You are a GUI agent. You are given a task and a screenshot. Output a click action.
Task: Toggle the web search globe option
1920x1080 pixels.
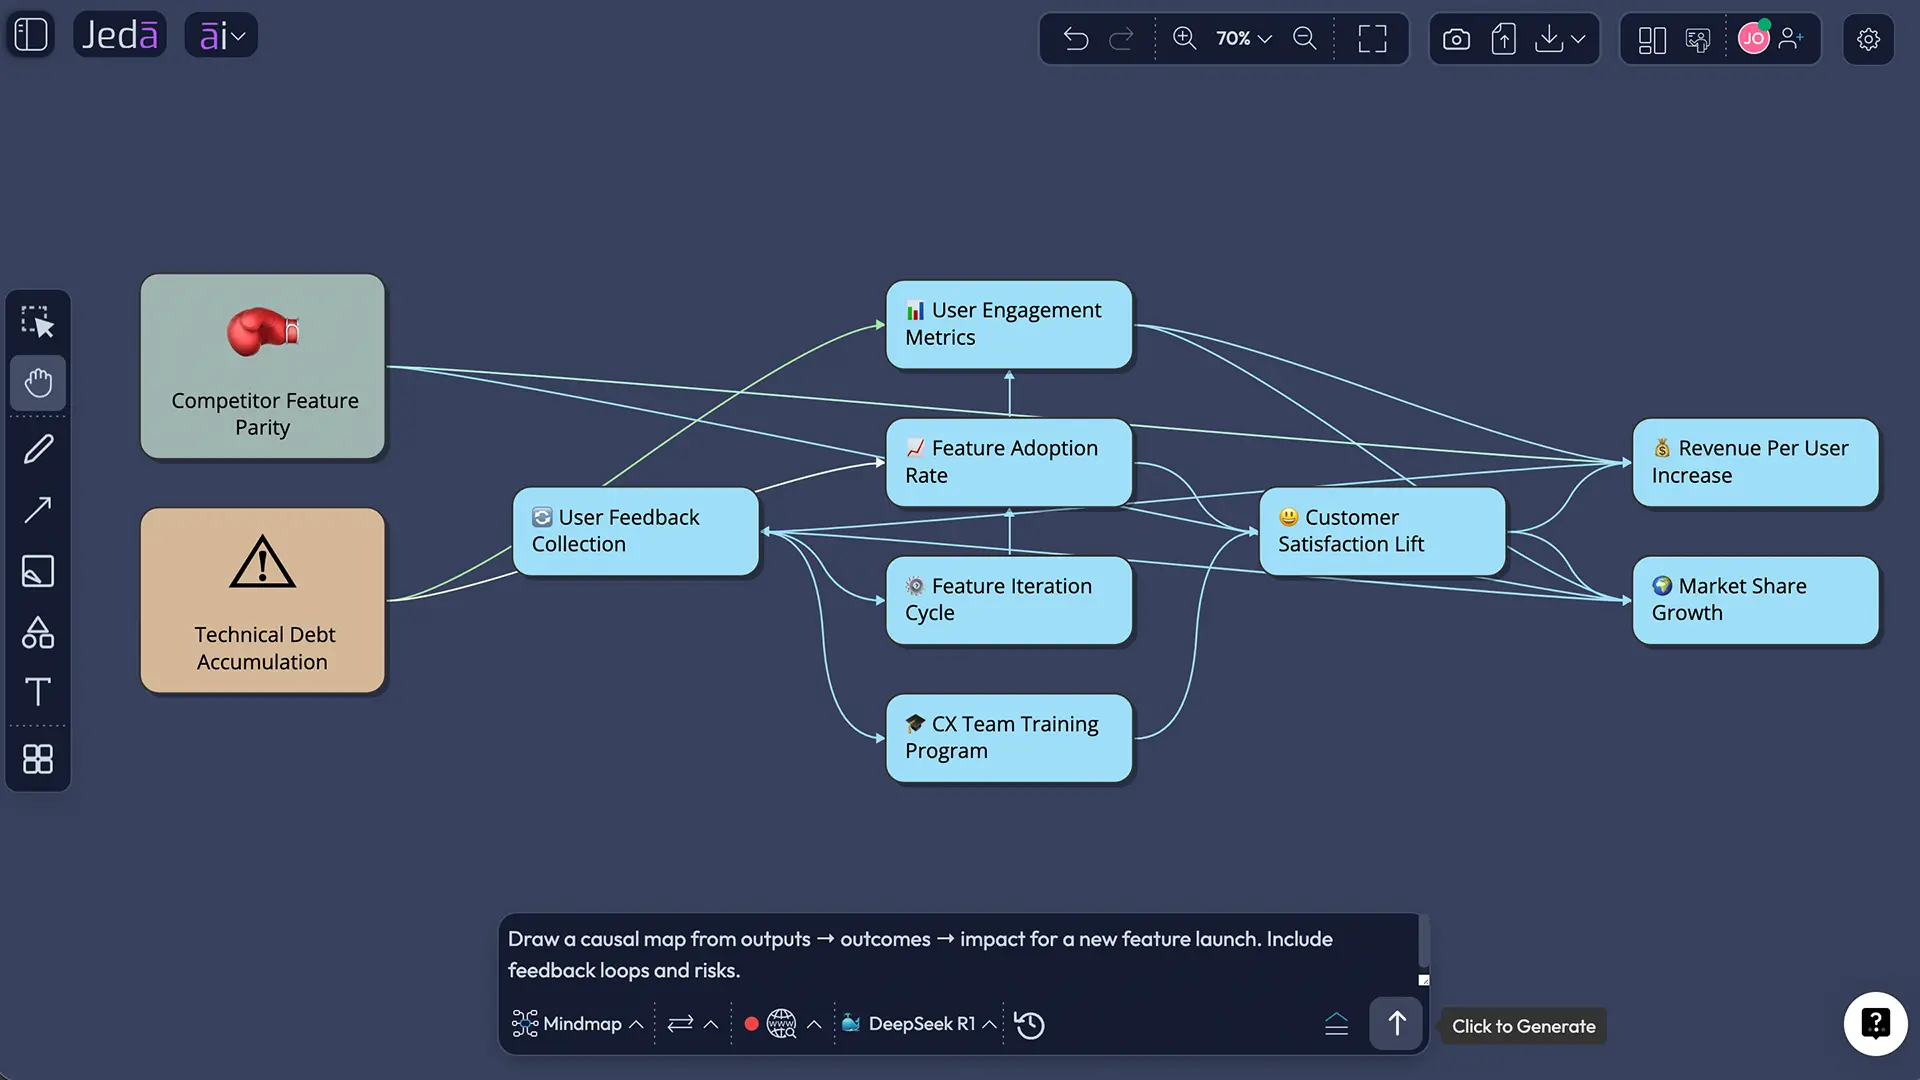(781, 1024)
